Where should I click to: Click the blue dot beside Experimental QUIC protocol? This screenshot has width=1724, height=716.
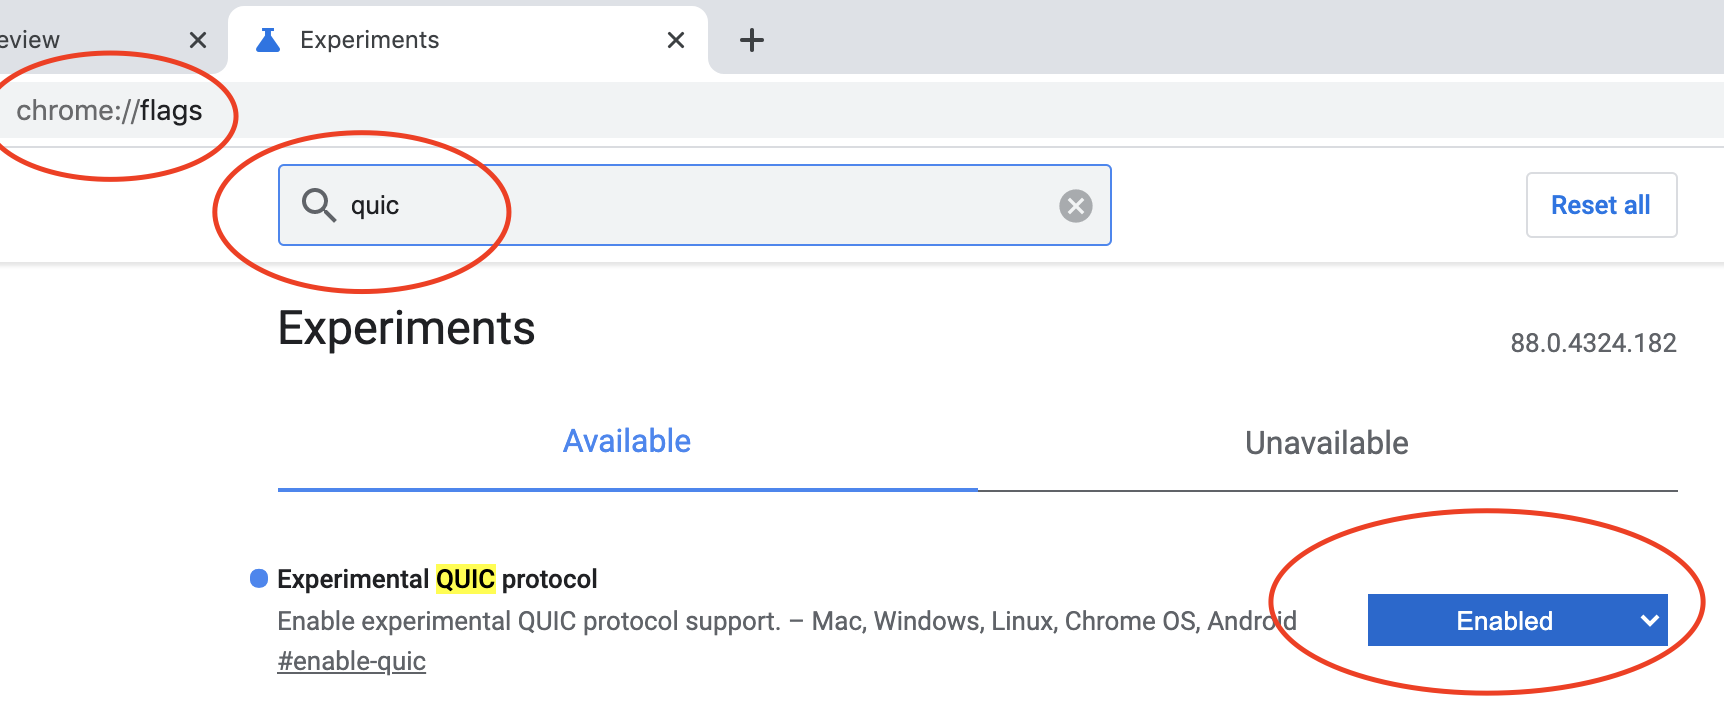259,578
